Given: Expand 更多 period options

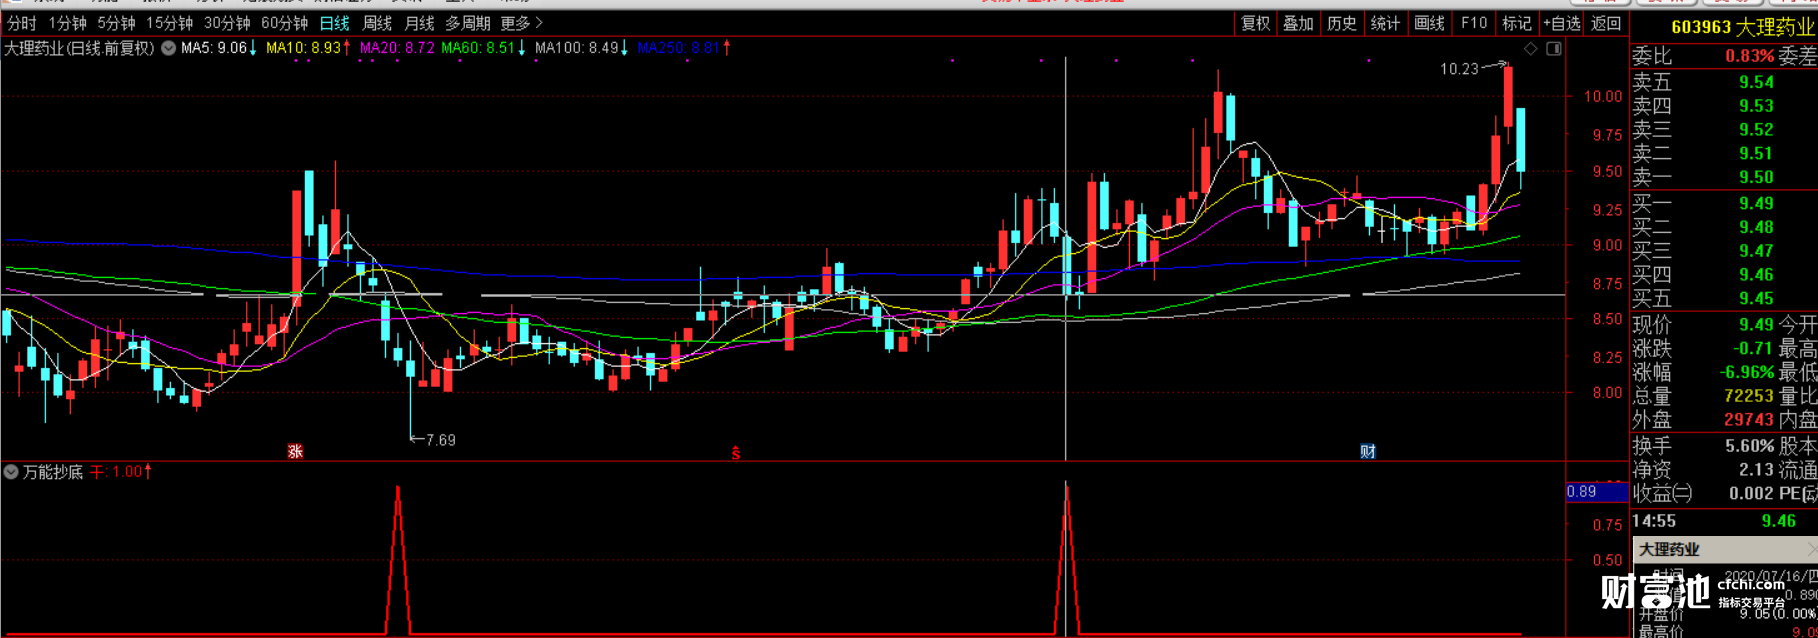Looking at the screenshot, I should point(521,23).
